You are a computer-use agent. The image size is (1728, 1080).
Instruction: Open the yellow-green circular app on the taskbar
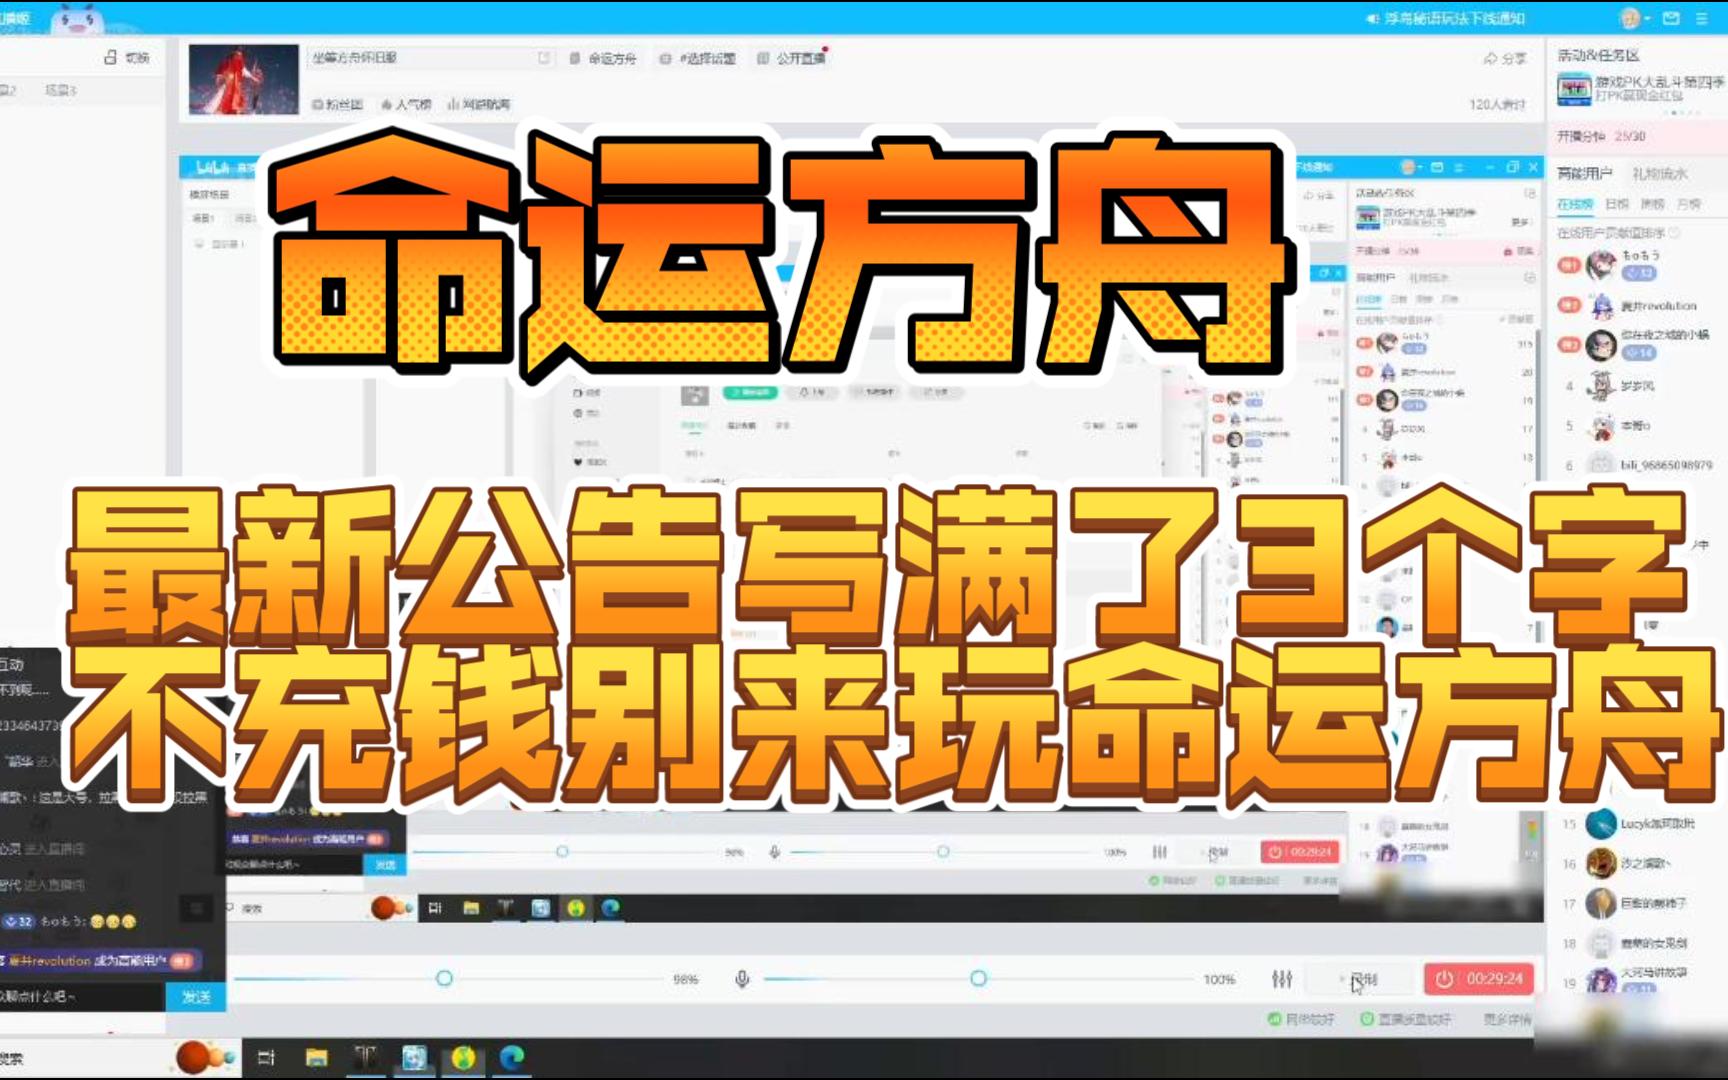463,1058
